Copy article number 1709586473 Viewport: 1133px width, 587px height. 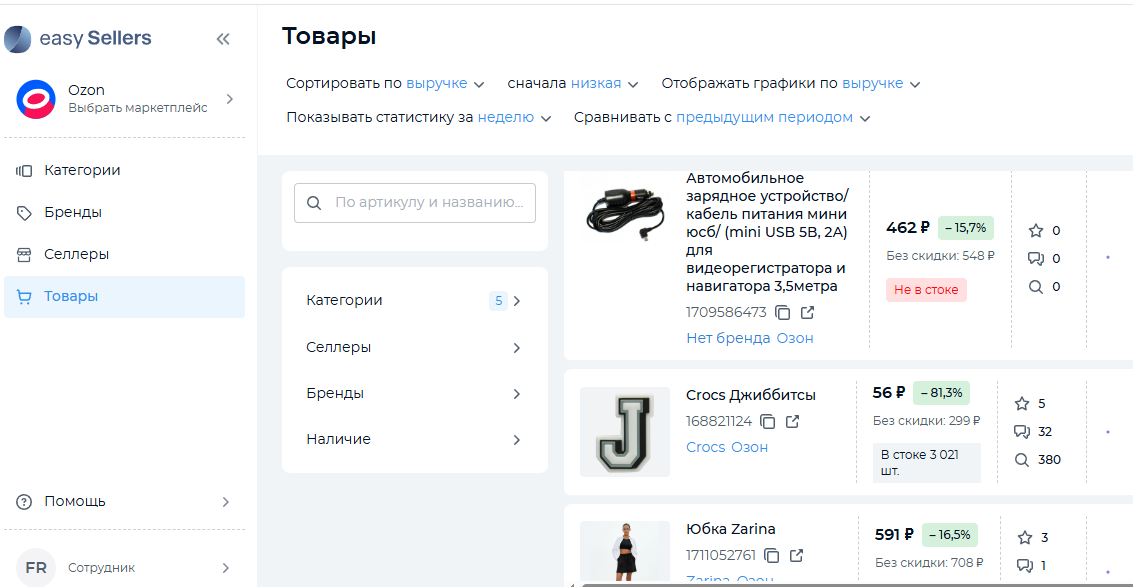[784, 313]
